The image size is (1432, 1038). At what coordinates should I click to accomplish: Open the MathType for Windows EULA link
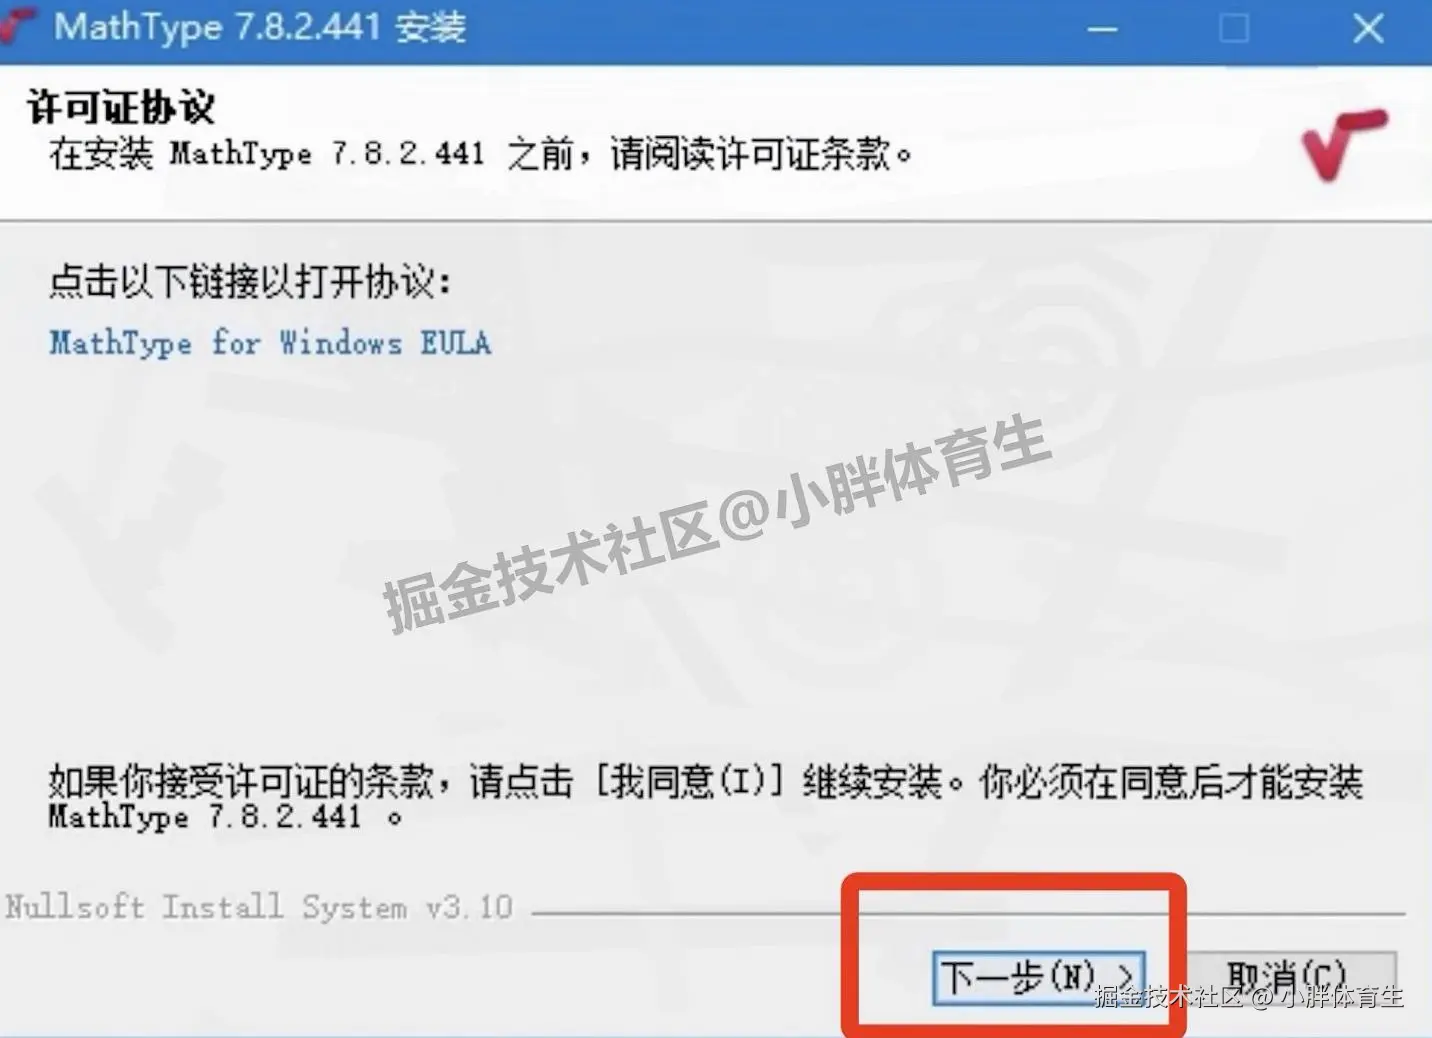point(270,343)
